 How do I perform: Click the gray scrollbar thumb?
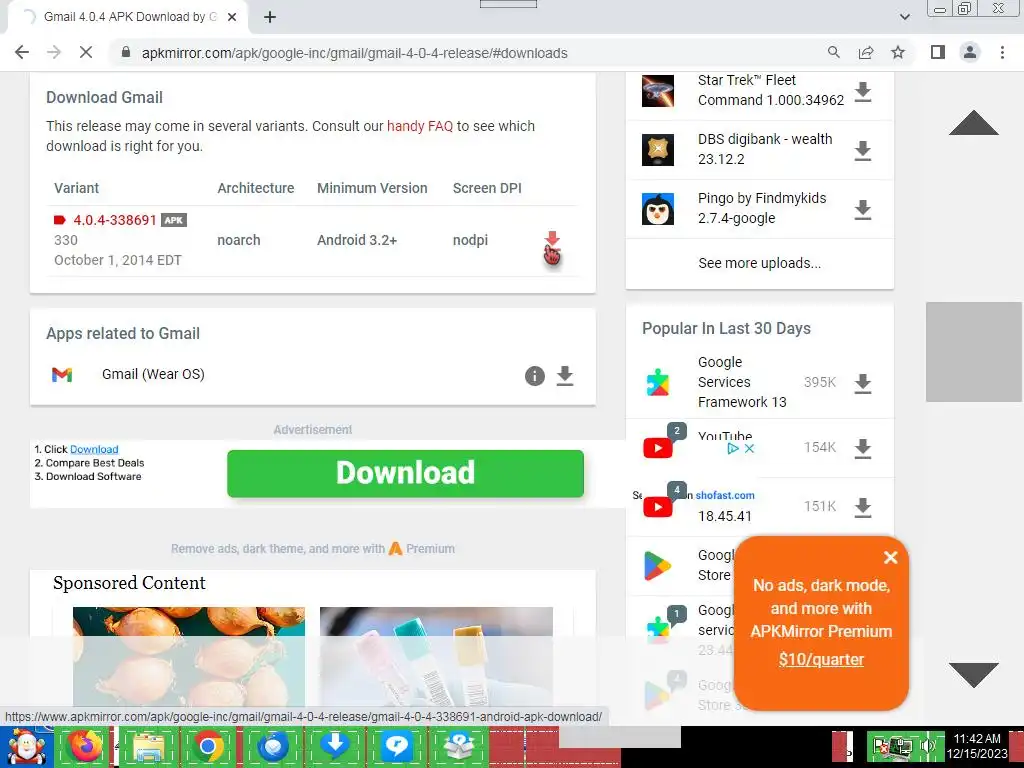[974, 352]
